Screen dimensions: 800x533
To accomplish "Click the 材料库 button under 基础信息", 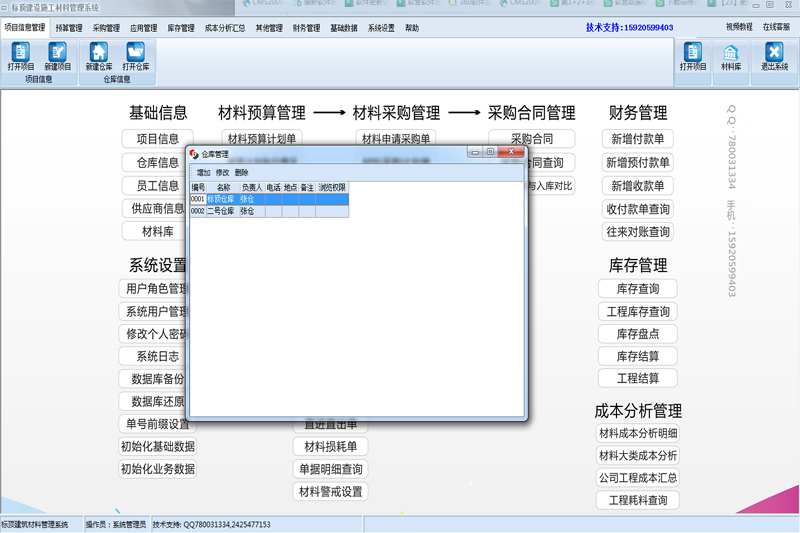I will [x=155, y=232].
